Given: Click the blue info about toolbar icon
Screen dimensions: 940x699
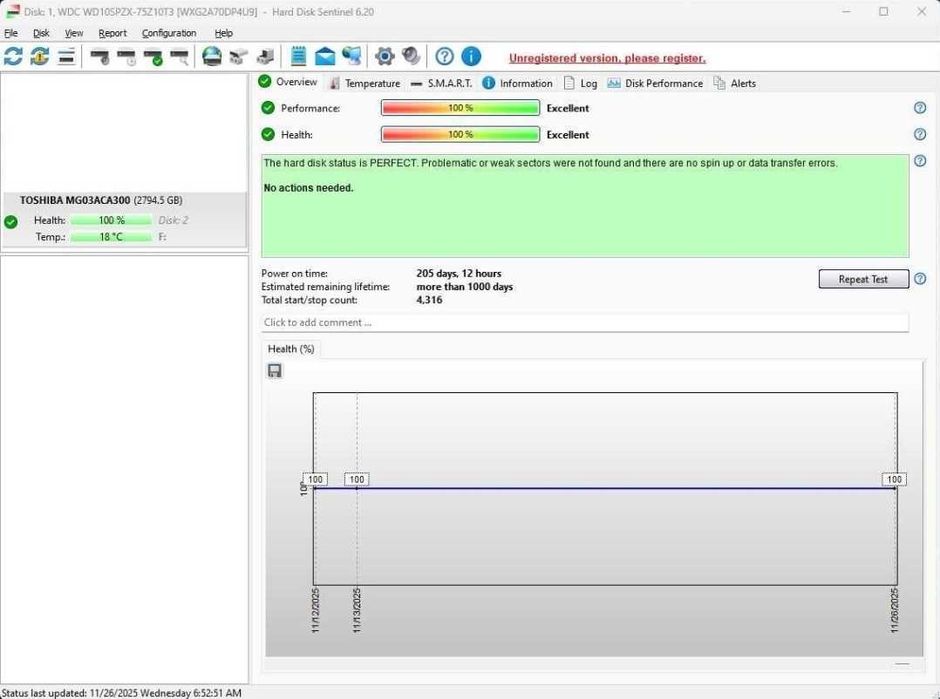Looking at the screenshot, I should click(x=471, y=56).
